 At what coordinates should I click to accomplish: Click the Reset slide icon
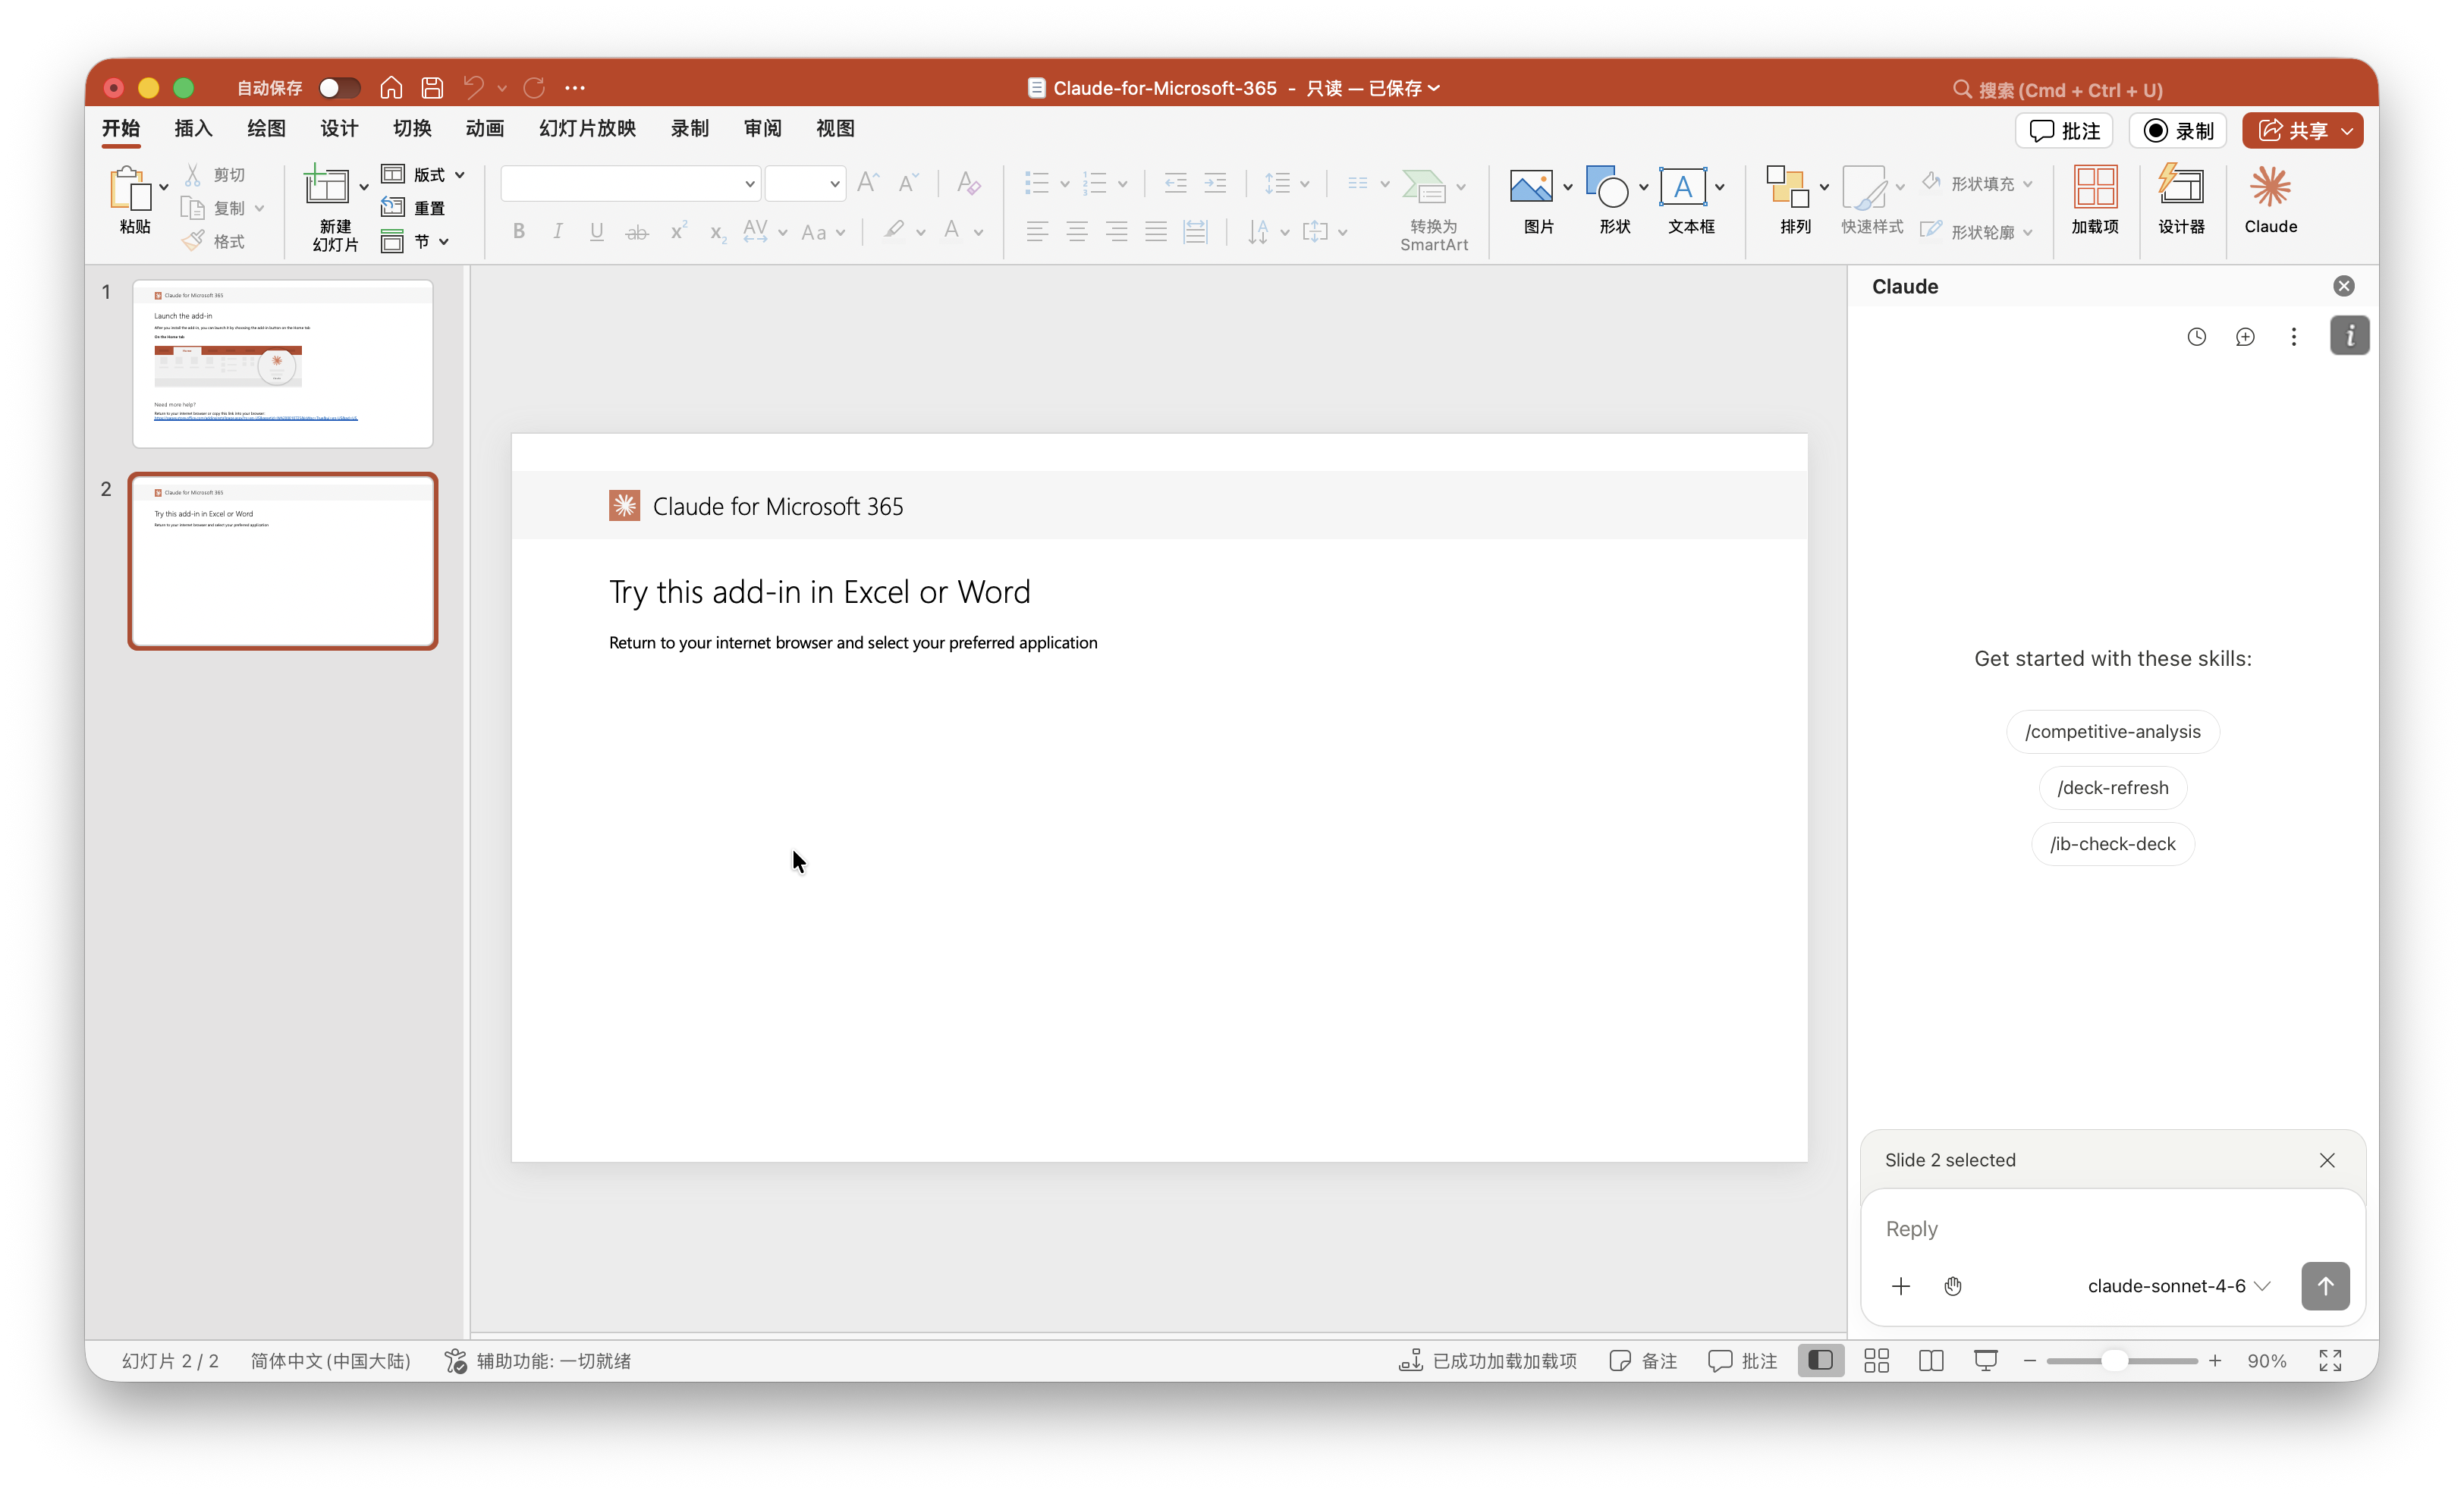pyautogui.click(x=393, y=208)
